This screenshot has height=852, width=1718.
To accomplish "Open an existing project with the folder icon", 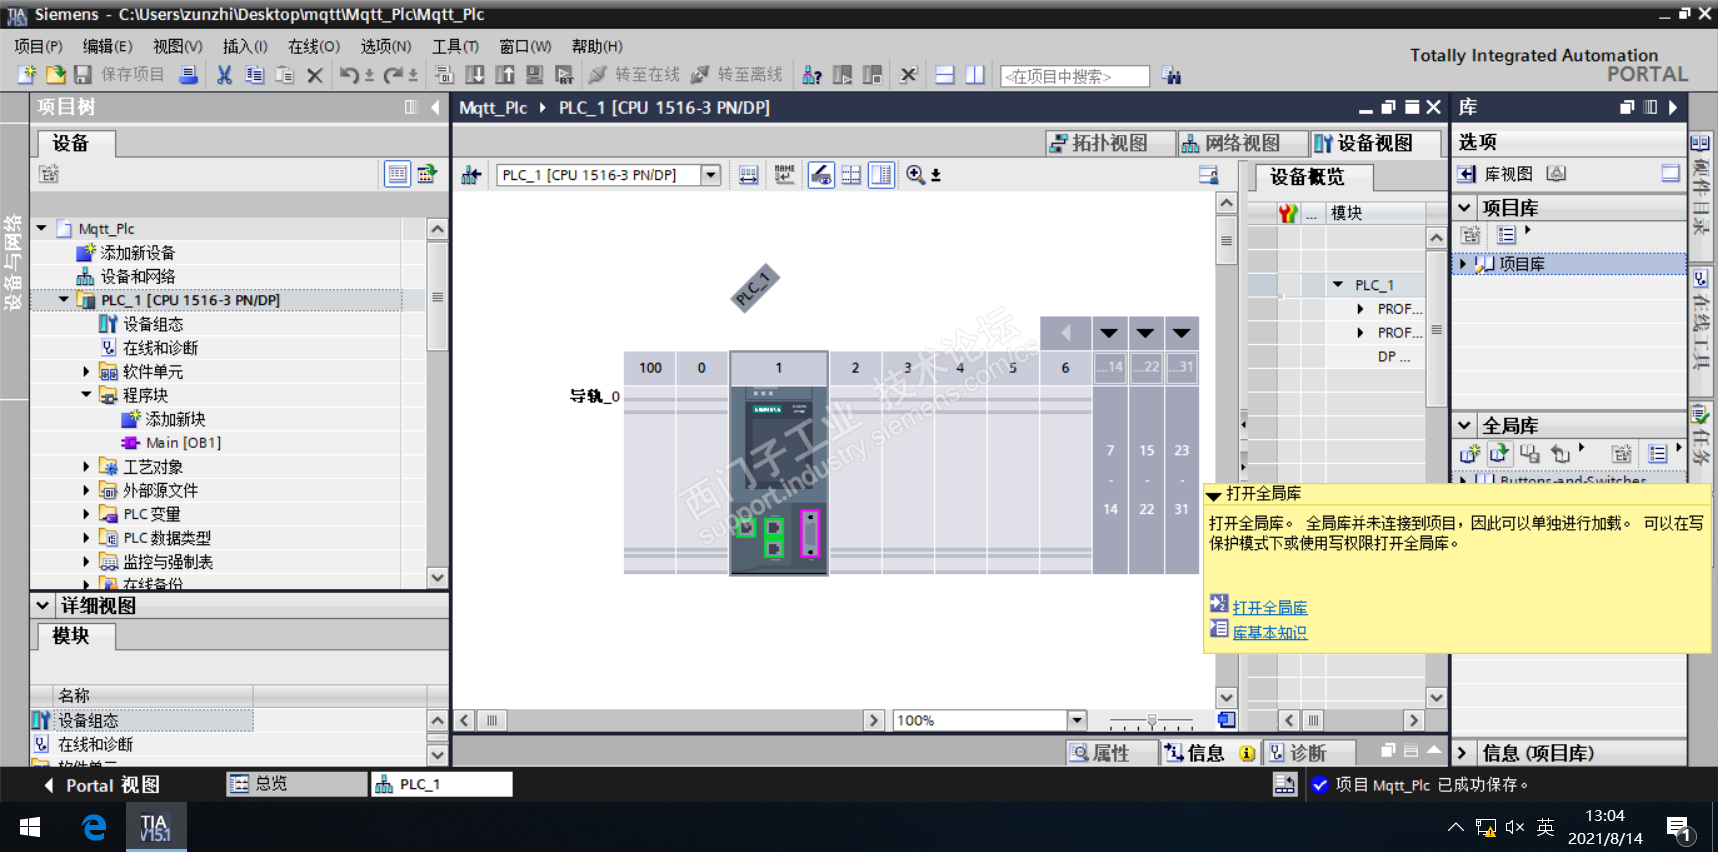I will pyautogui.click(x=55, y=75).
